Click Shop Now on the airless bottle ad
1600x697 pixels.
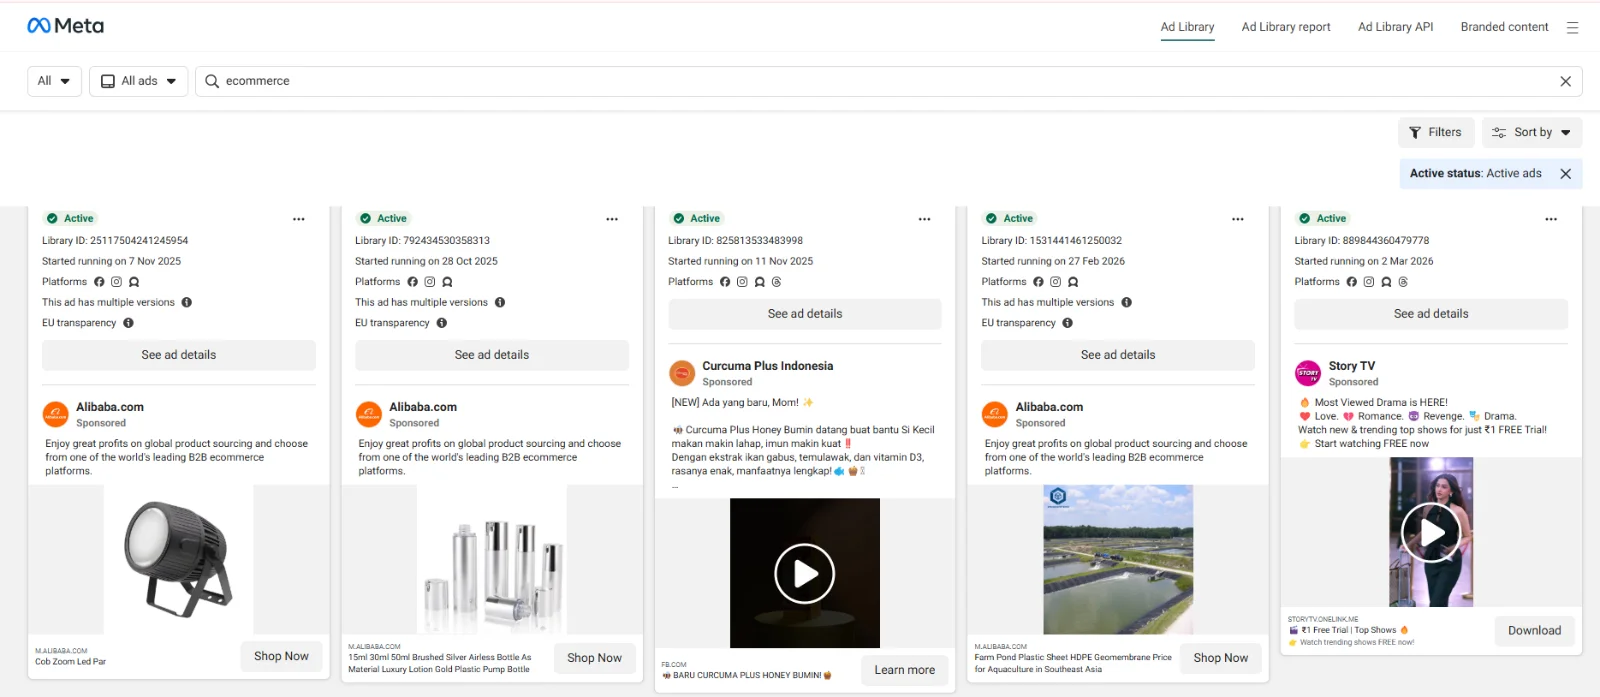pos(594,658)
